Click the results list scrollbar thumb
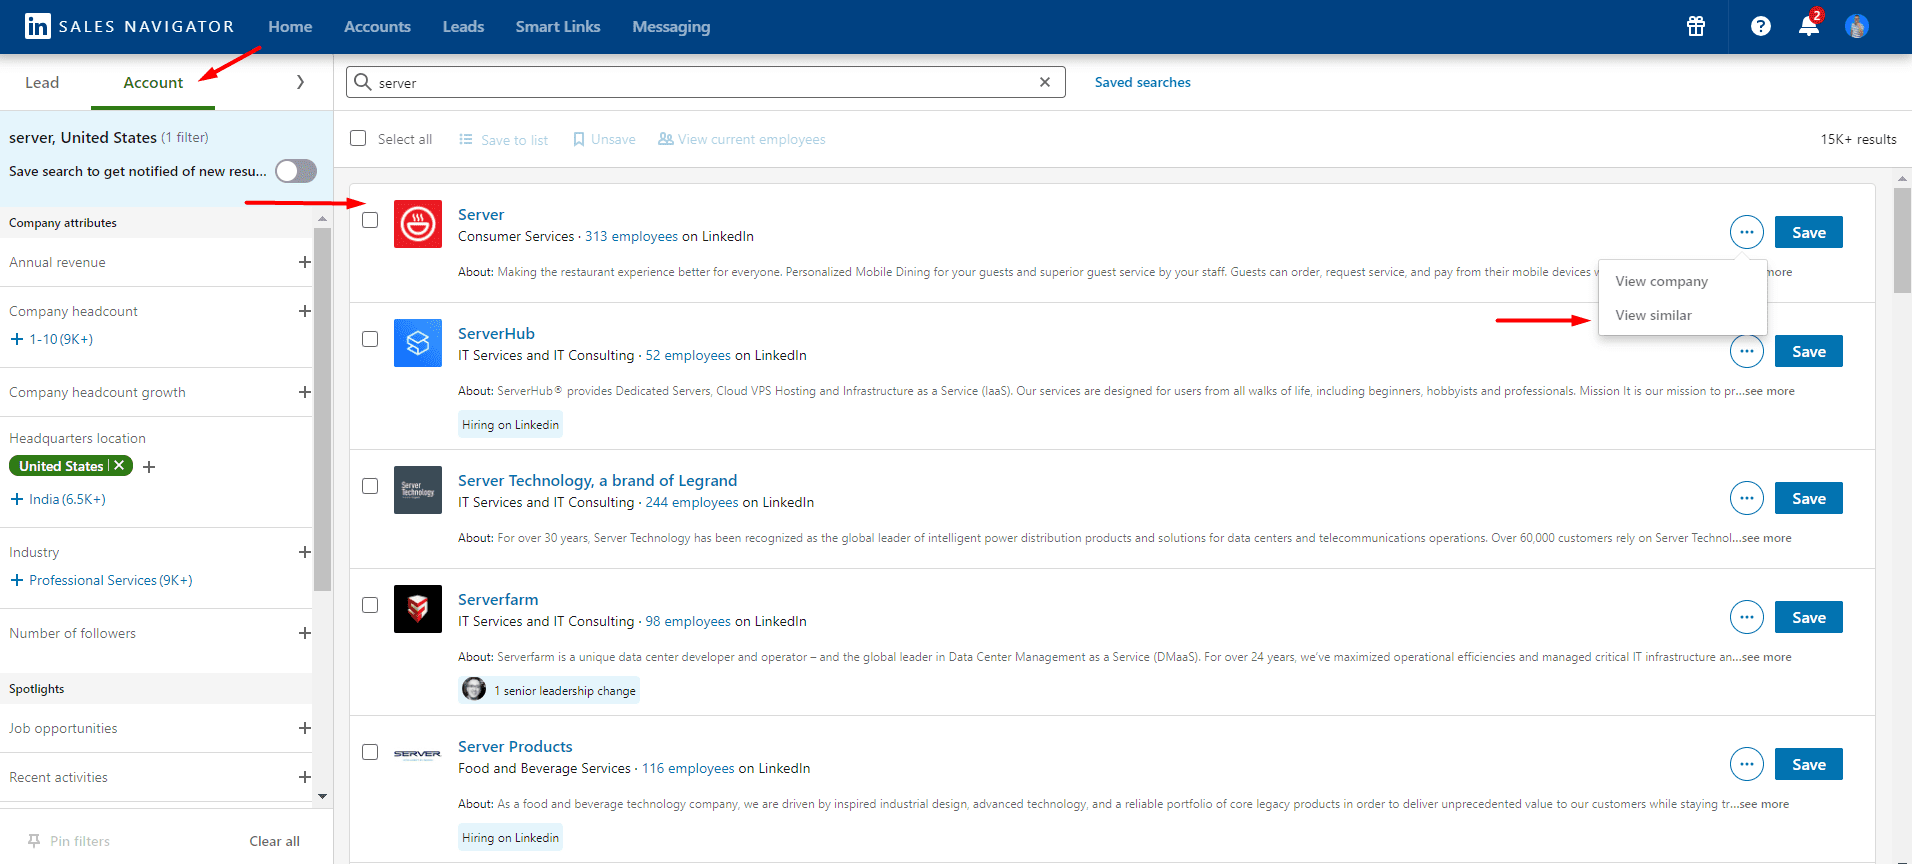Screen dimensions: 1912x864 [1902, 240]
